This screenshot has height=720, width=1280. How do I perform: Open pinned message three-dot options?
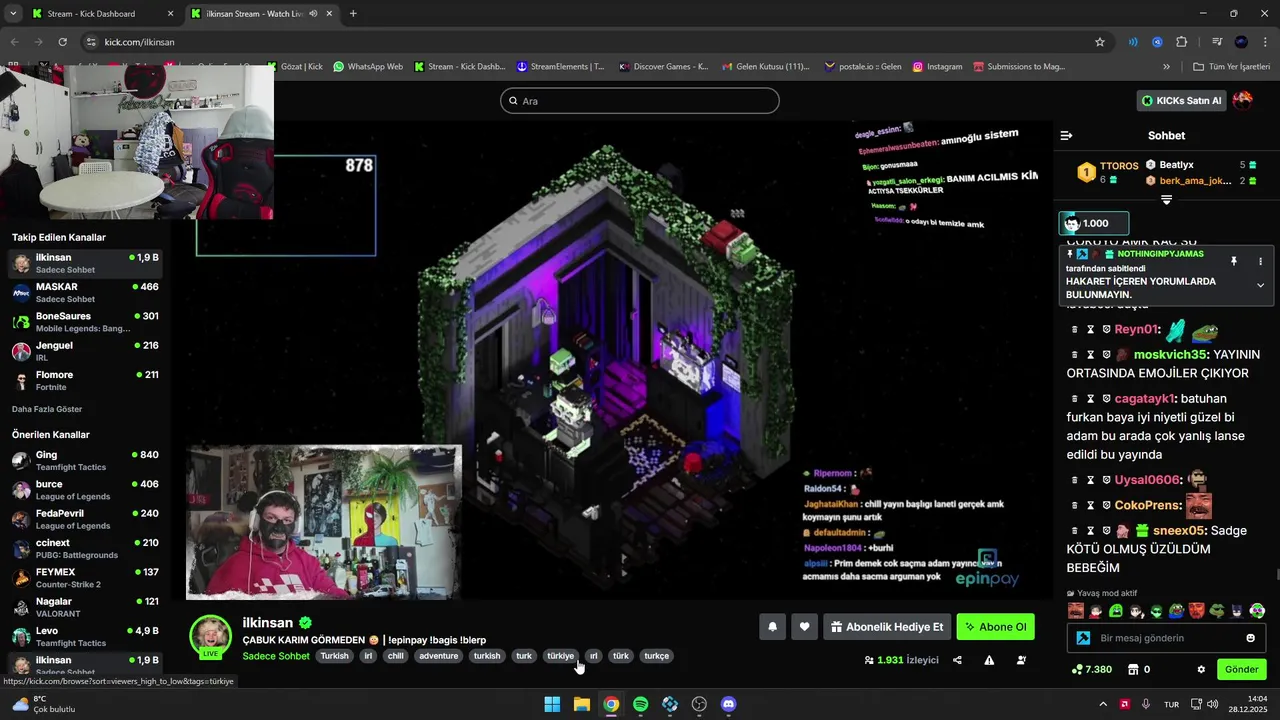coord(1260,261)
